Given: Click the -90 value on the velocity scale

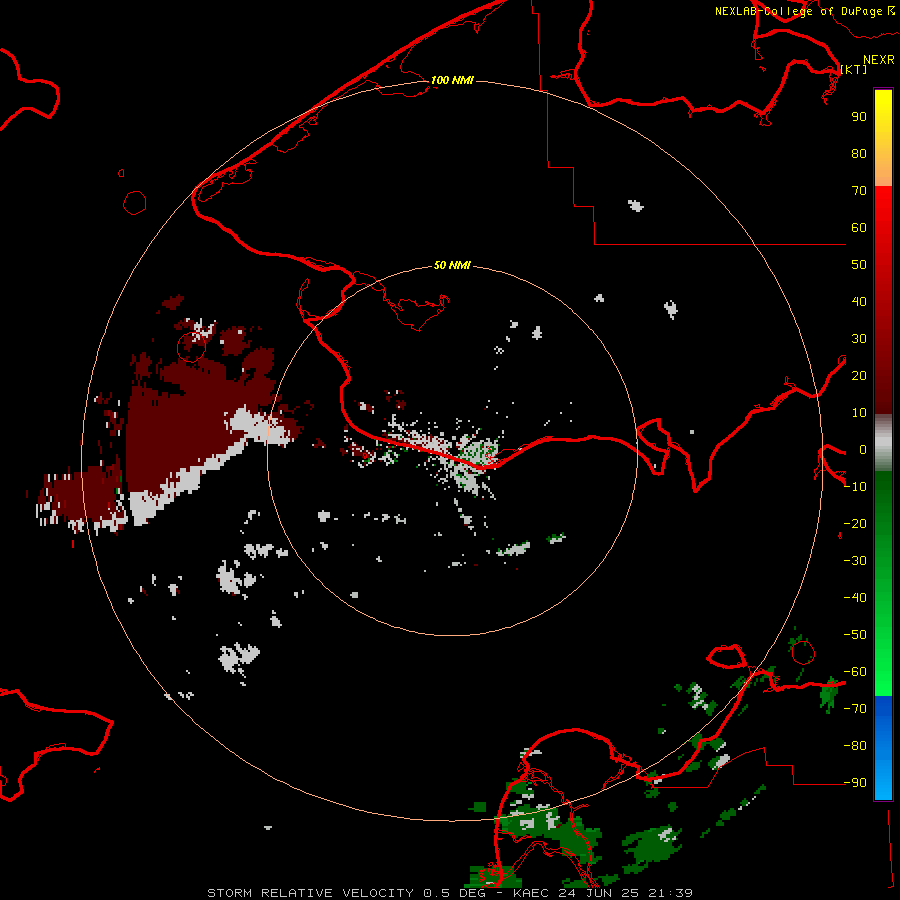Looking at the screenshot, I should [855, 783].
